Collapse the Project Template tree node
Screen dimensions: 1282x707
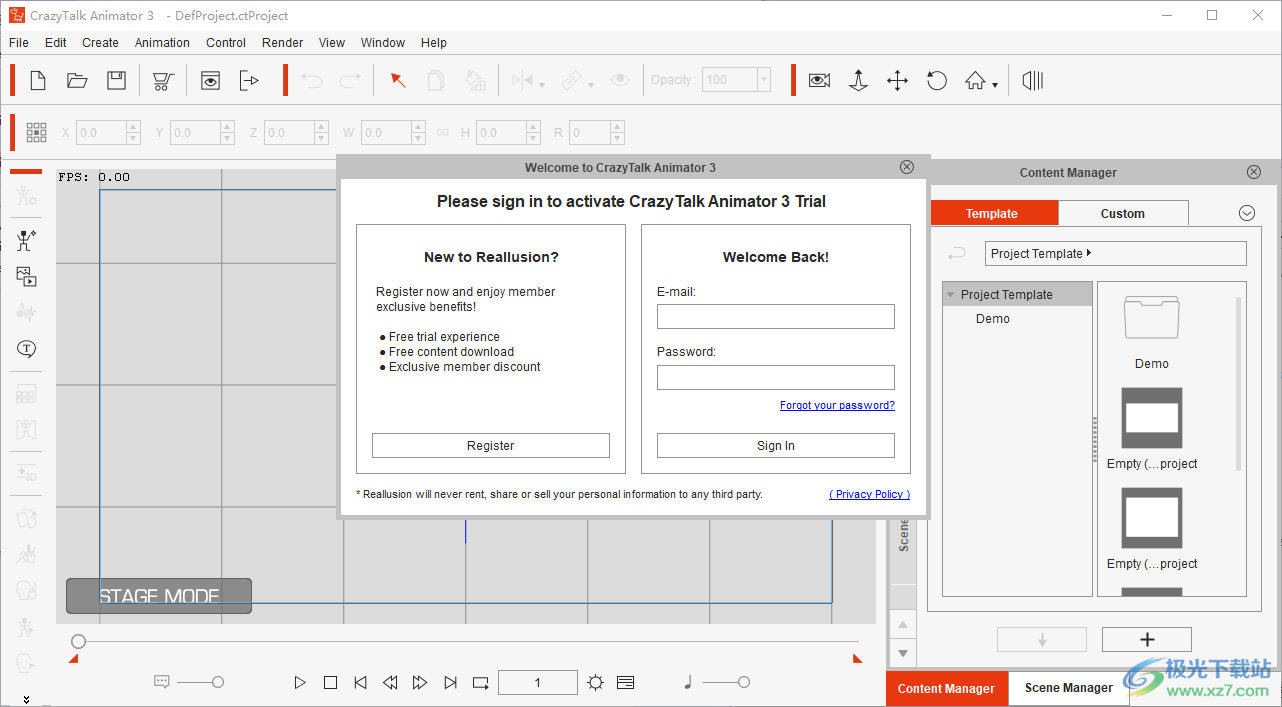click(x=951, y=294)
